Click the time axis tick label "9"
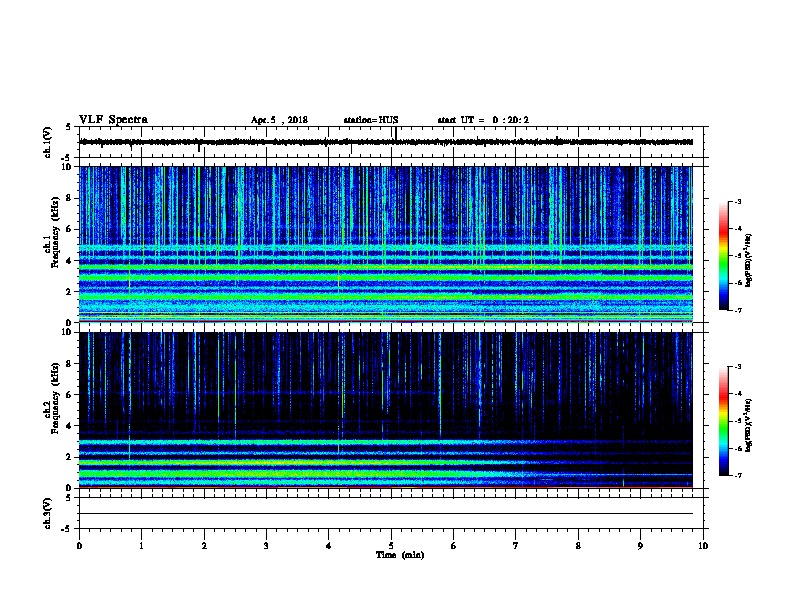 (x=640, y=546)
